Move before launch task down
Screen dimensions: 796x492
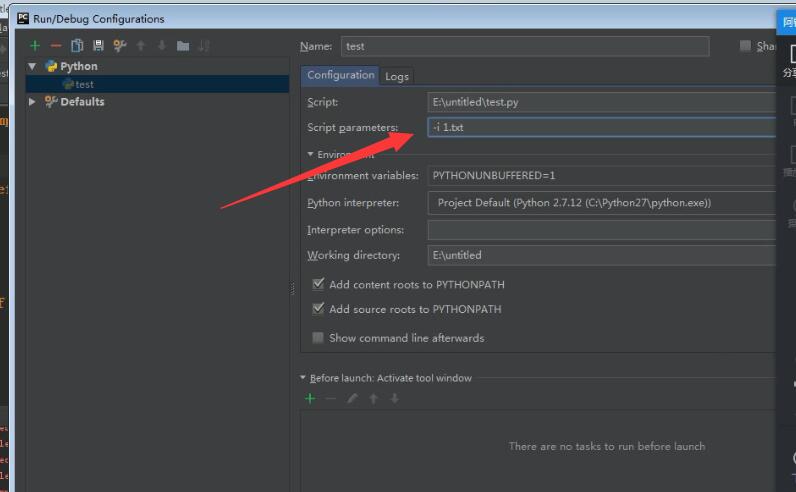(394, 399)
